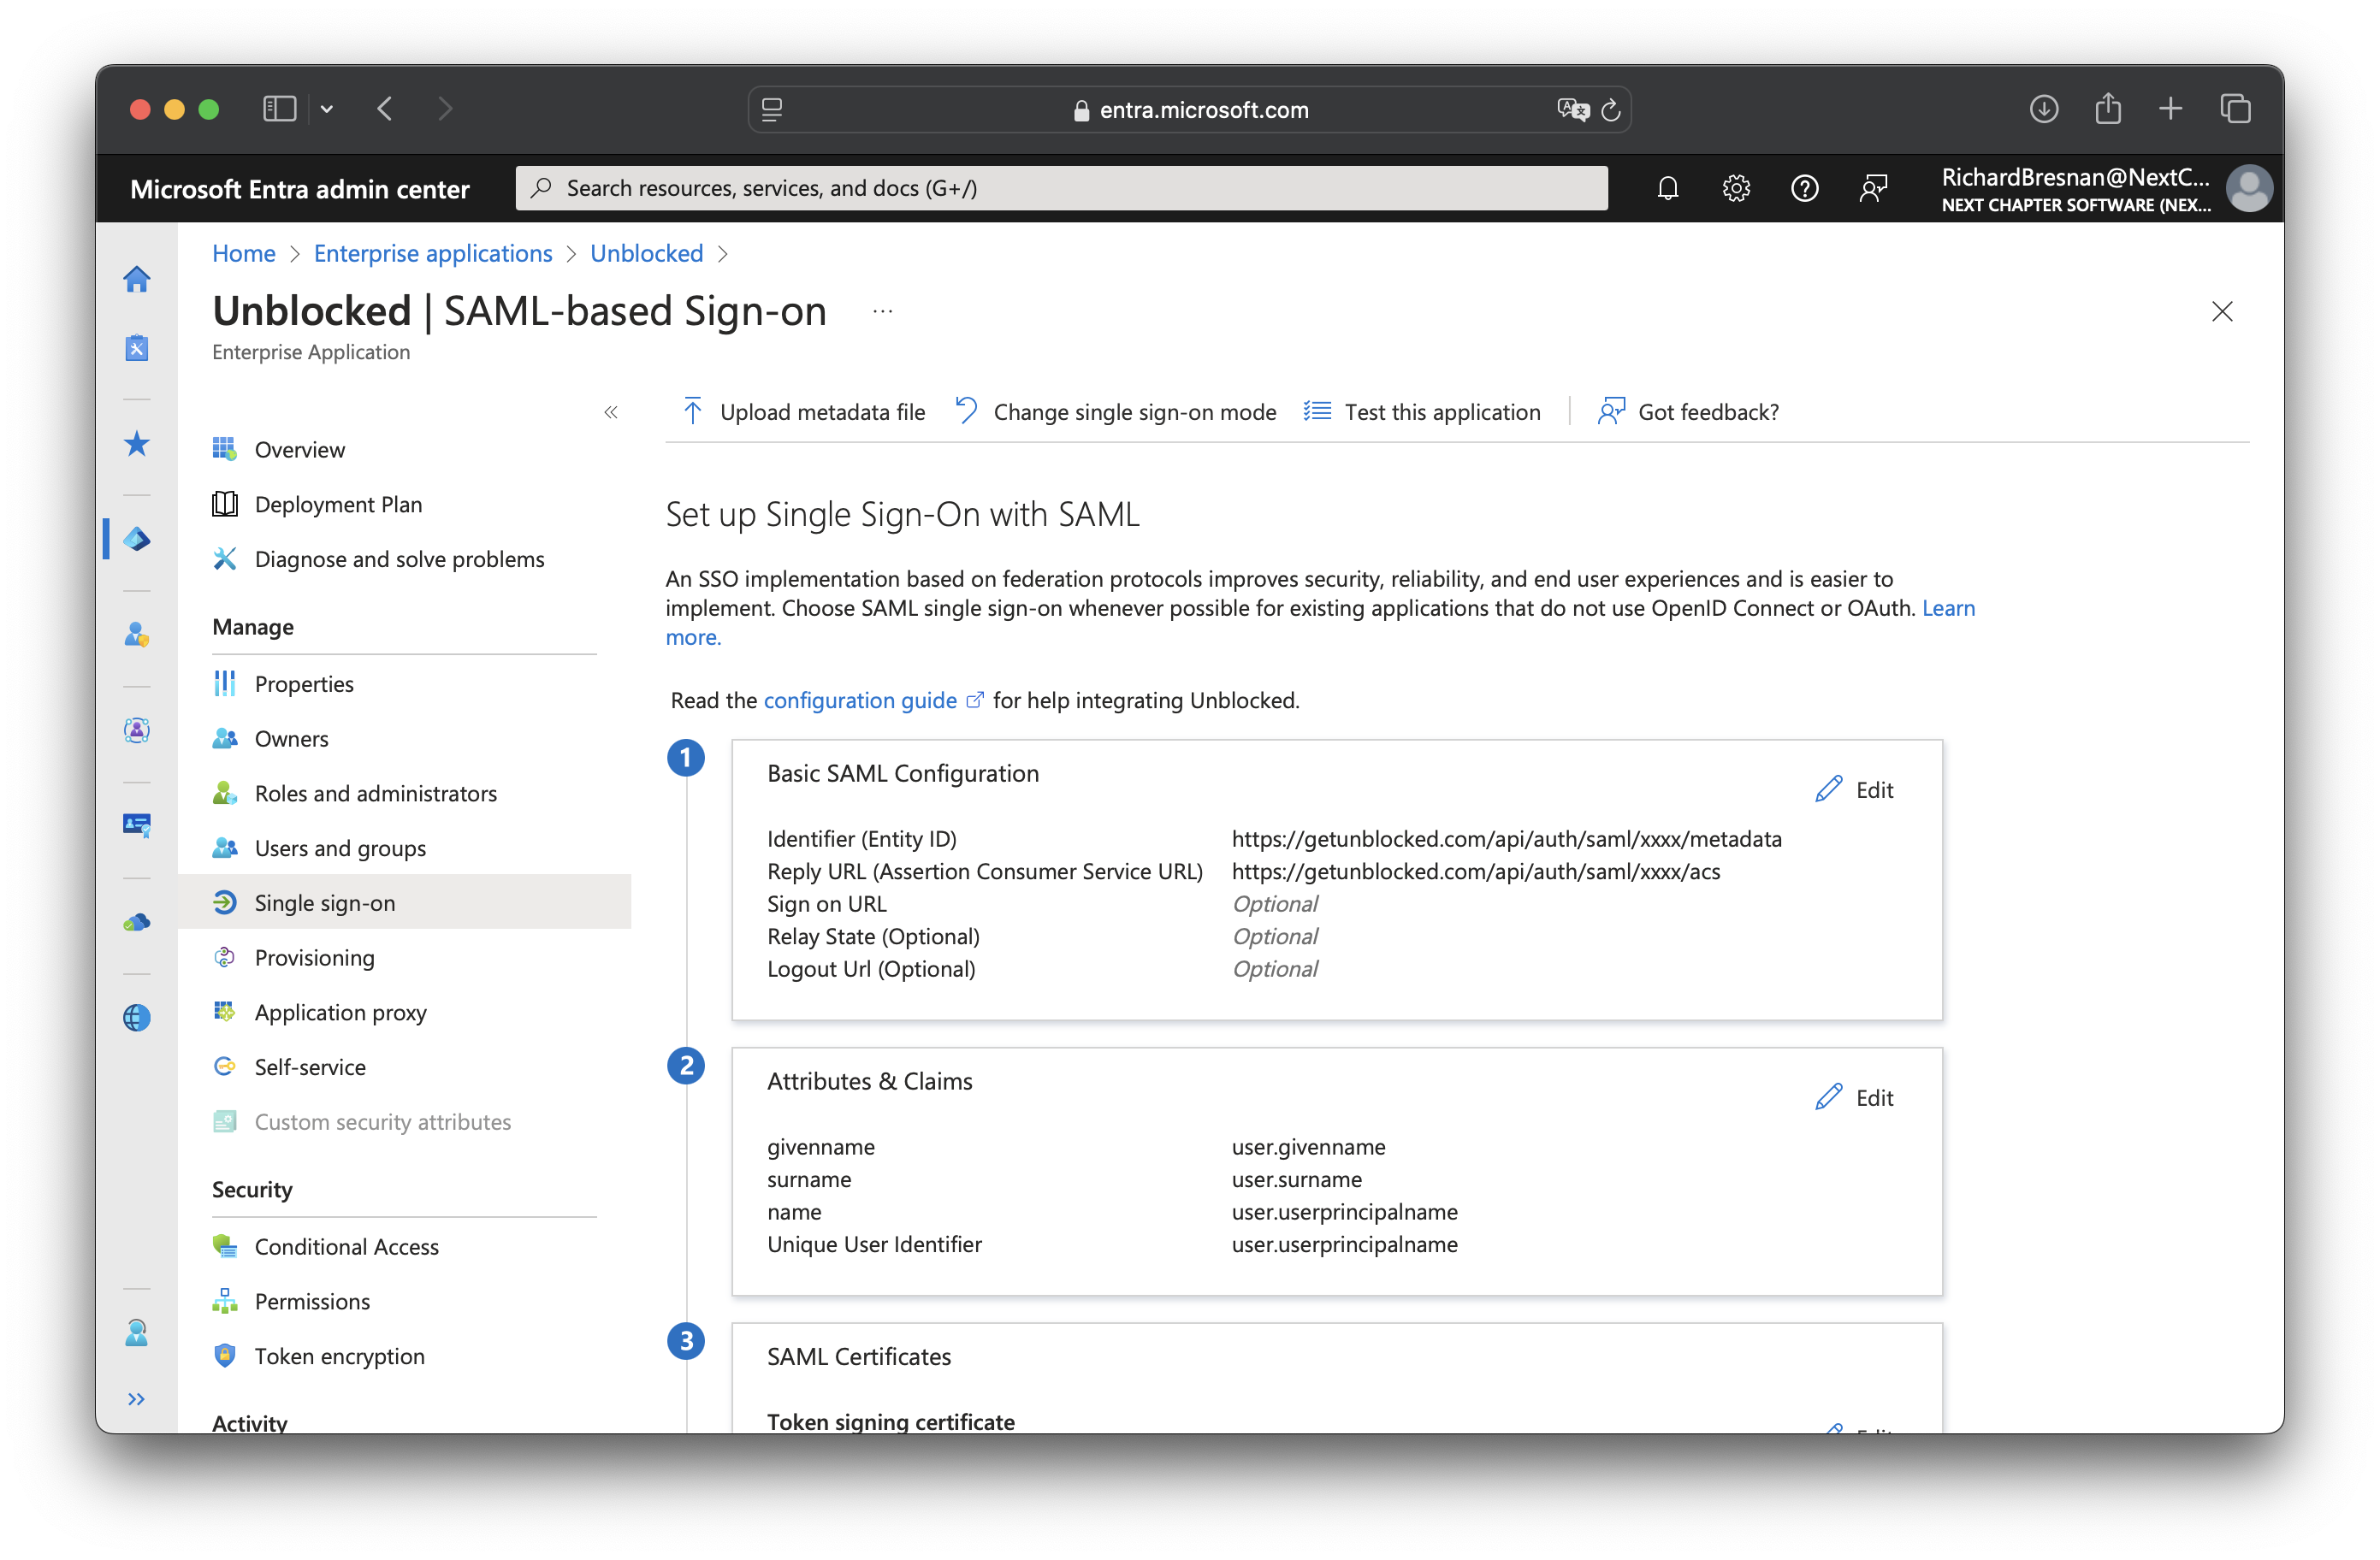
Task: Click the search resources input field
Action: [x=1061, y=188]
